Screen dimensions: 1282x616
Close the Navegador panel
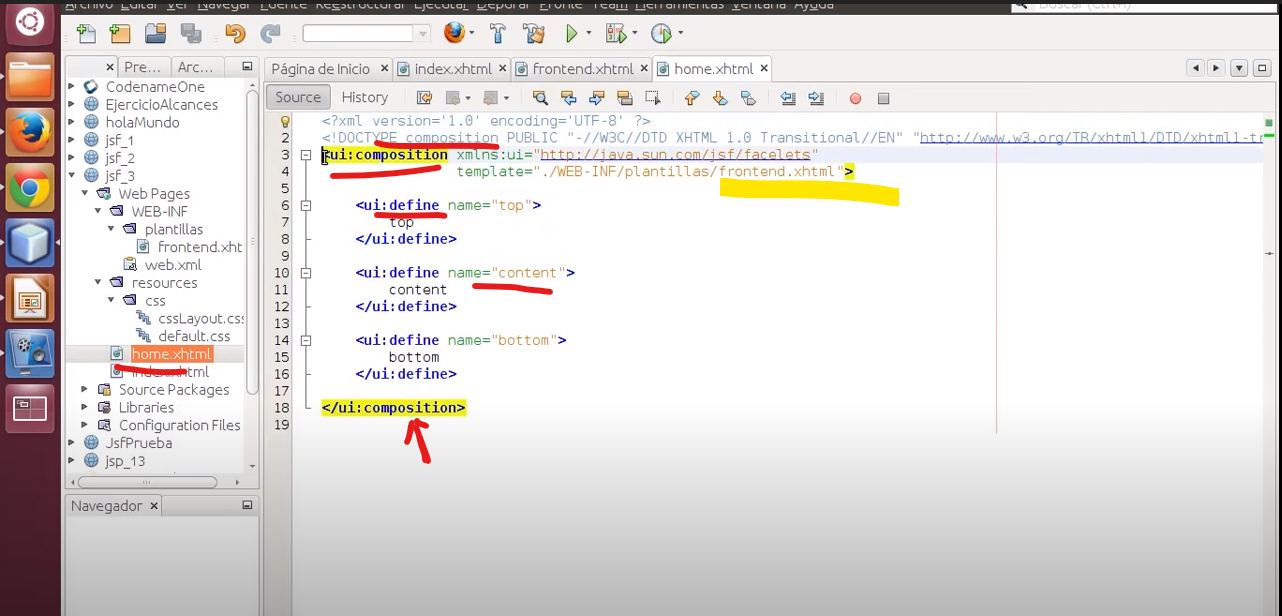[154, 506]
